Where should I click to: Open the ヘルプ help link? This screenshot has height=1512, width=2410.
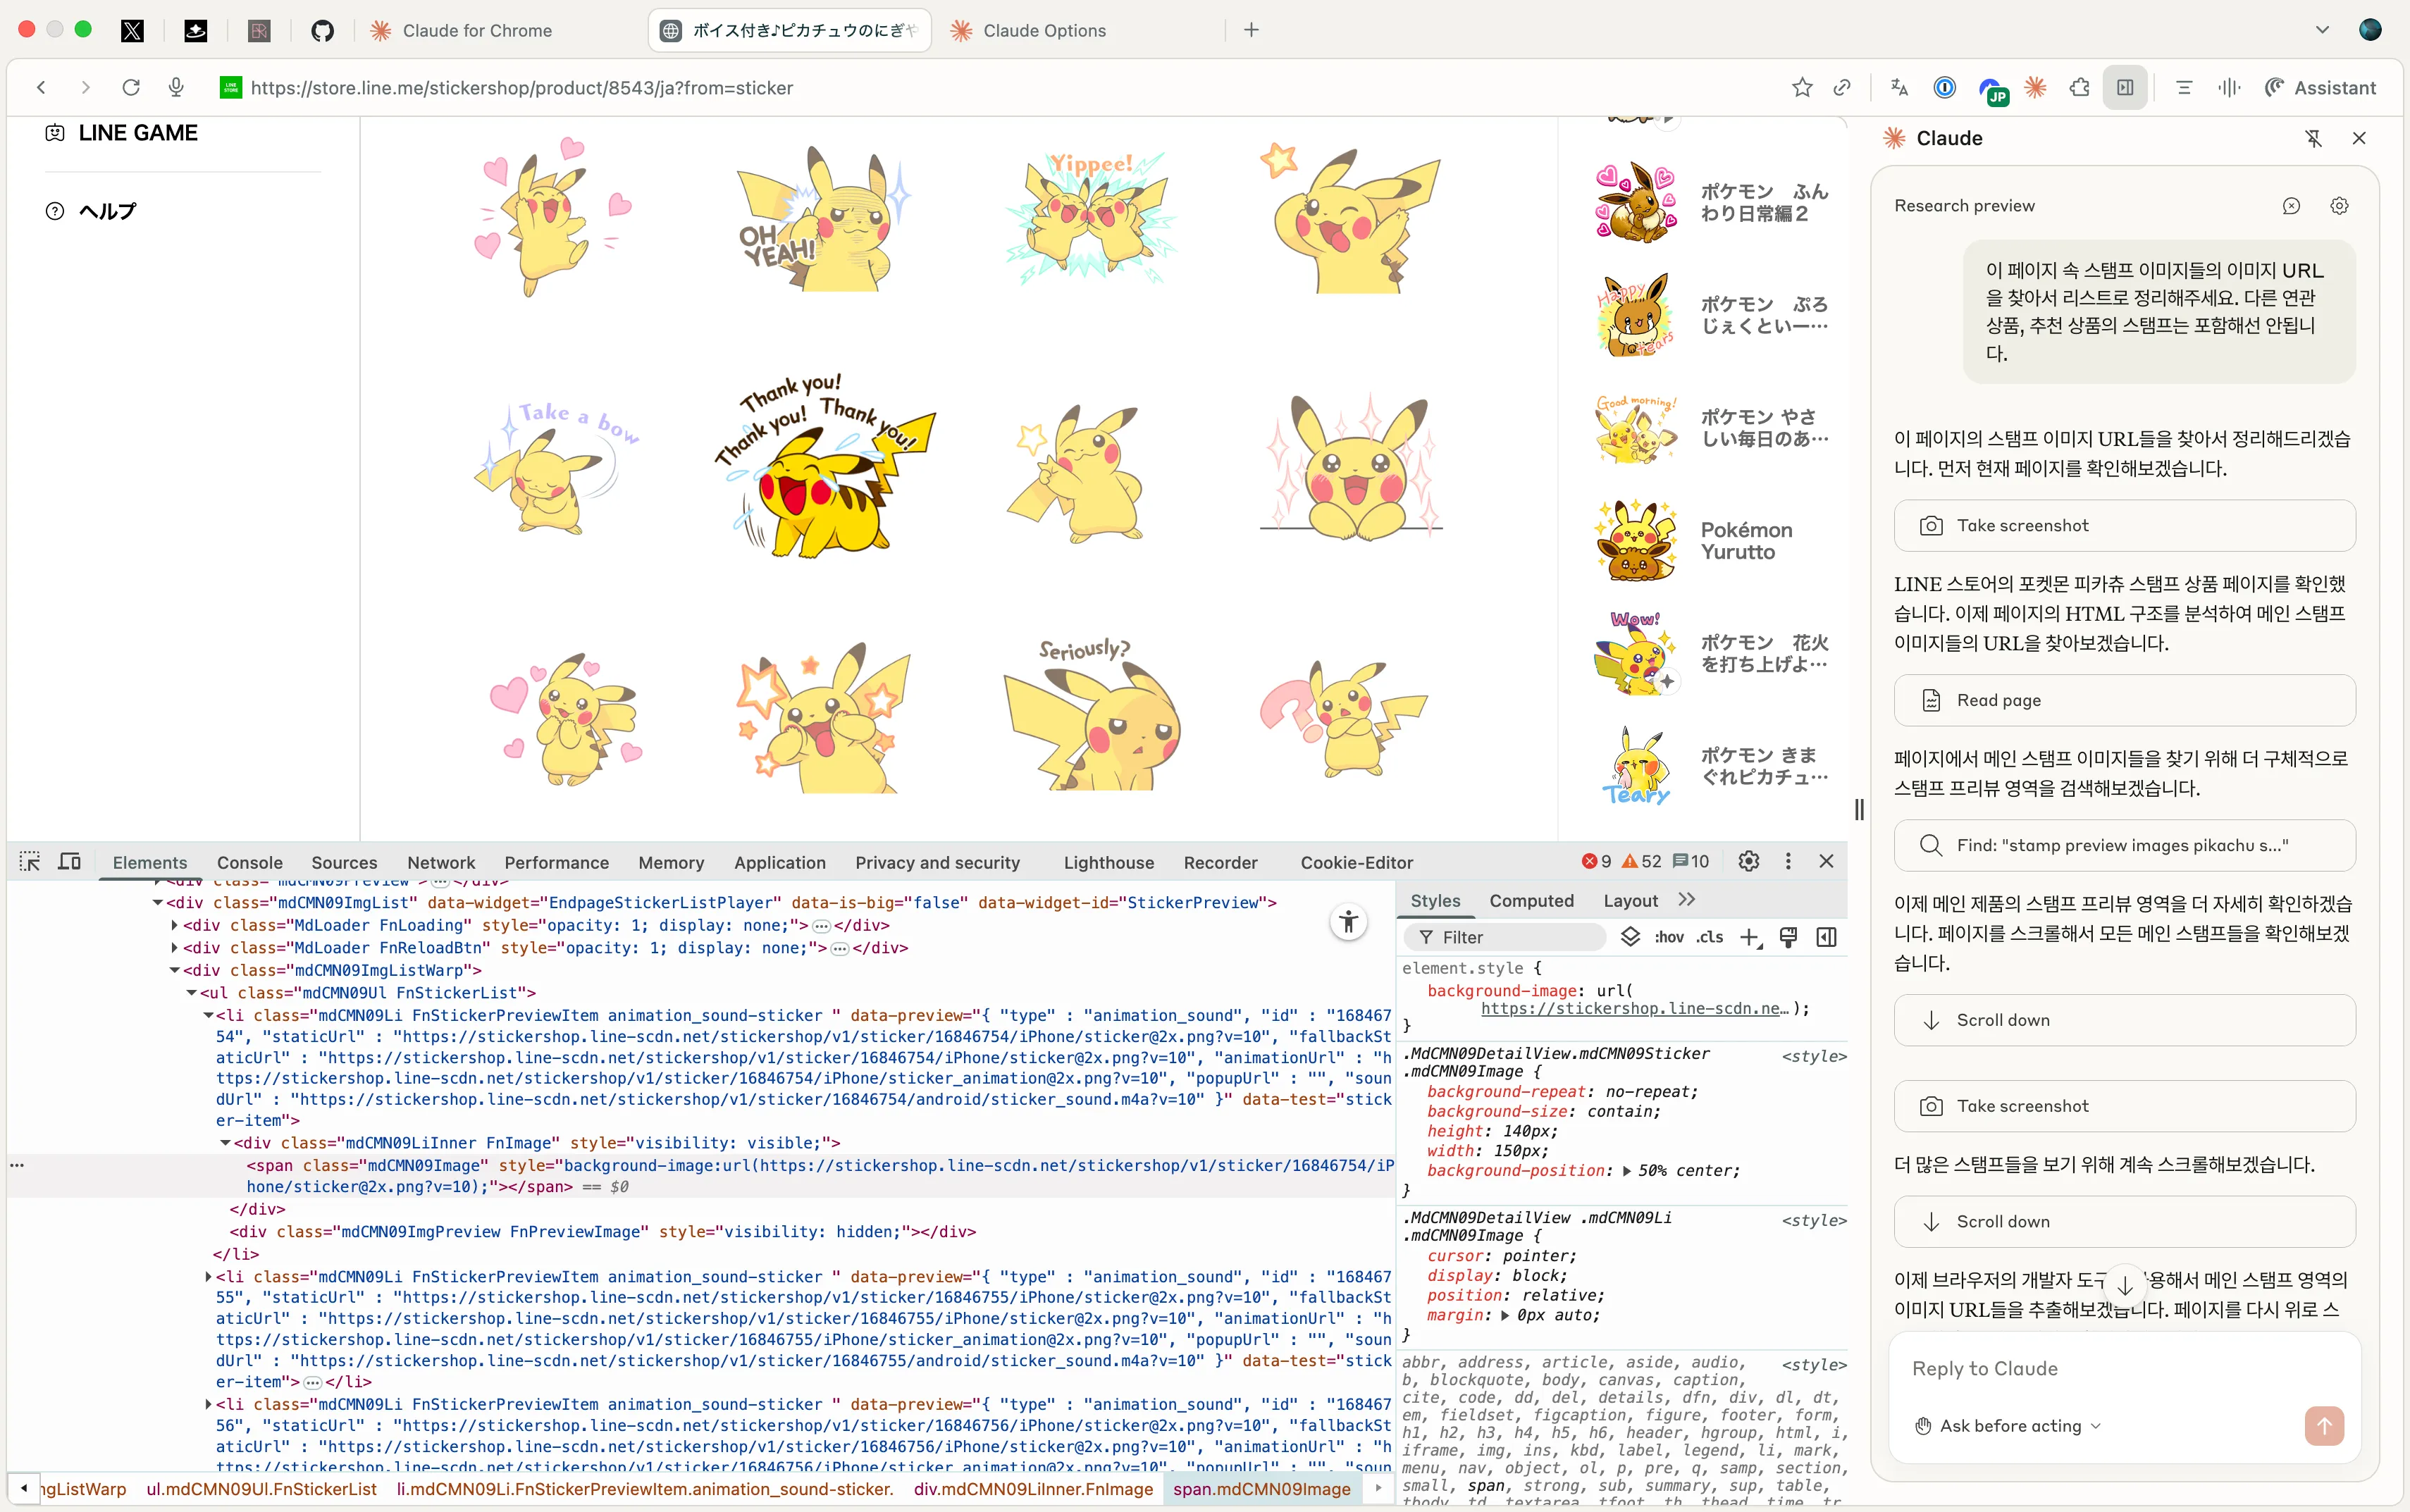92,211
